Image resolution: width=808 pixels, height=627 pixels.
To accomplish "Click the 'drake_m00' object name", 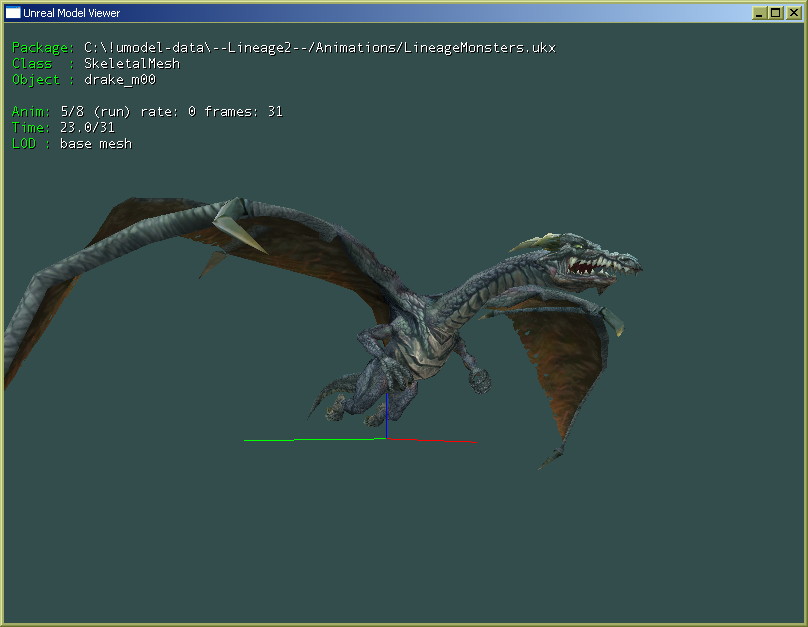I will (x=120, y=80).
